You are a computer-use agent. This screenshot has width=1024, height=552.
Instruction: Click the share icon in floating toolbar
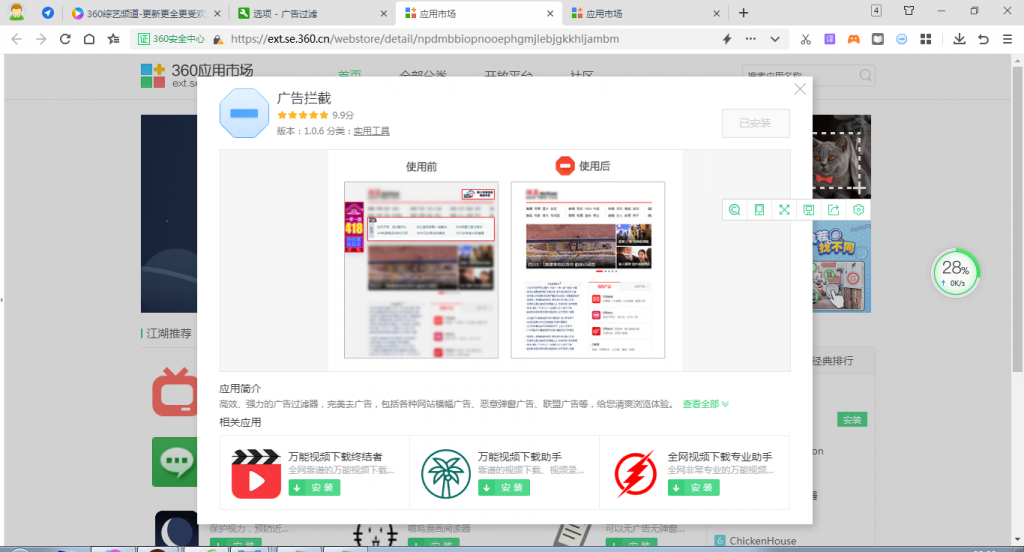[x=834, y=210]
